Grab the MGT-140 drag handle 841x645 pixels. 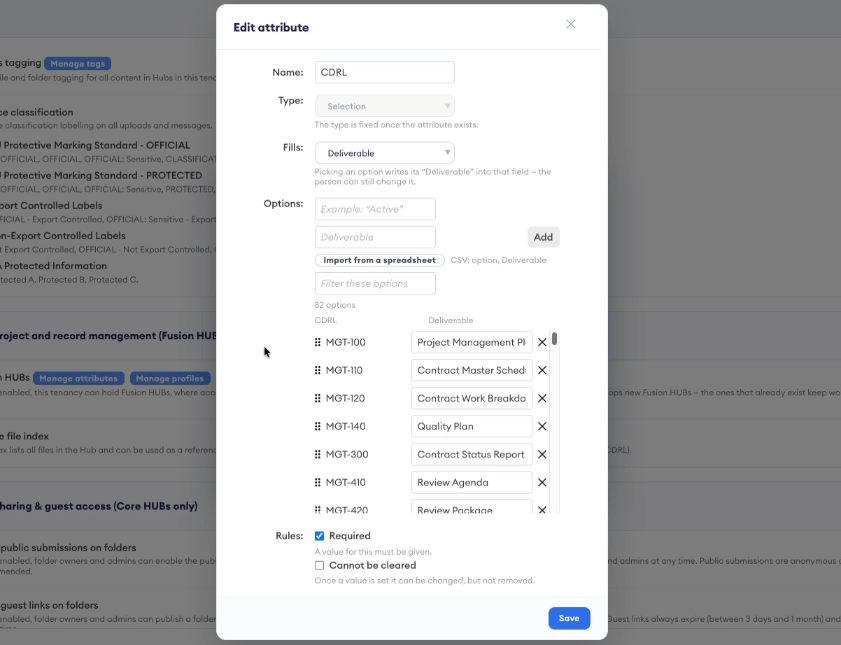(318, 426)
